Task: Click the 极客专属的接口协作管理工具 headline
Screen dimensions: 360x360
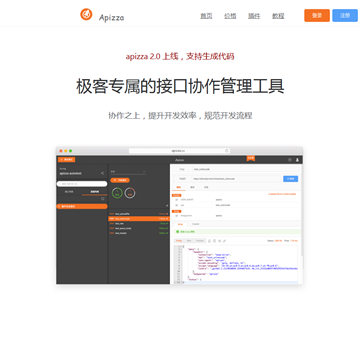Action: pos(180,86)
